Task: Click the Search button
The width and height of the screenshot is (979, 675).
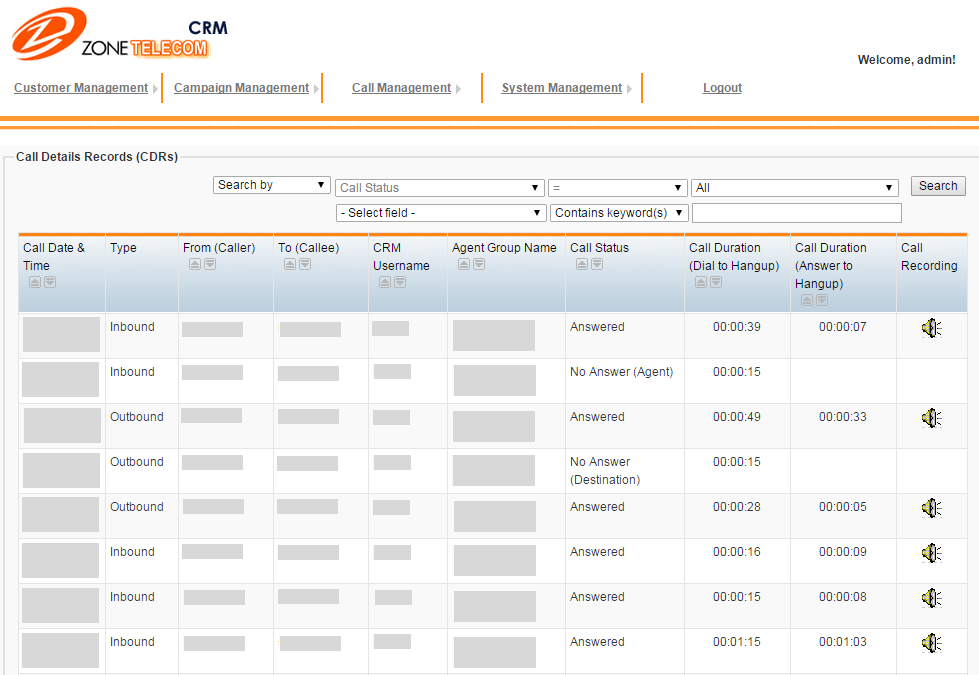Action: click(938, 186)
